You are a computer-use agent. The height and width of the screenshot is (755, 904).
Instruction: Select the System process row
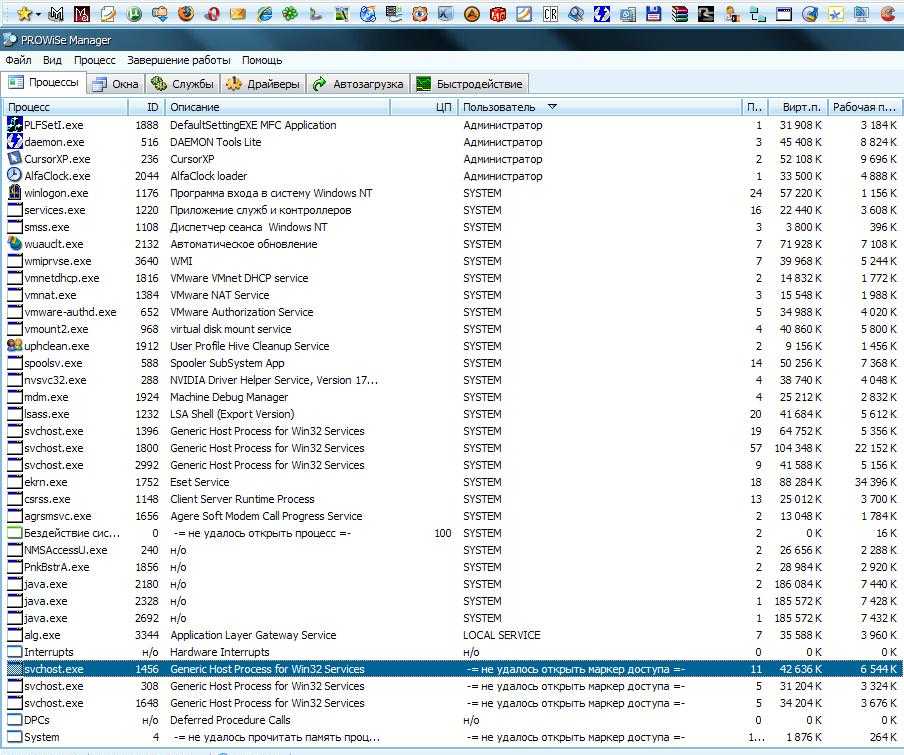click(x=452, y=737)
